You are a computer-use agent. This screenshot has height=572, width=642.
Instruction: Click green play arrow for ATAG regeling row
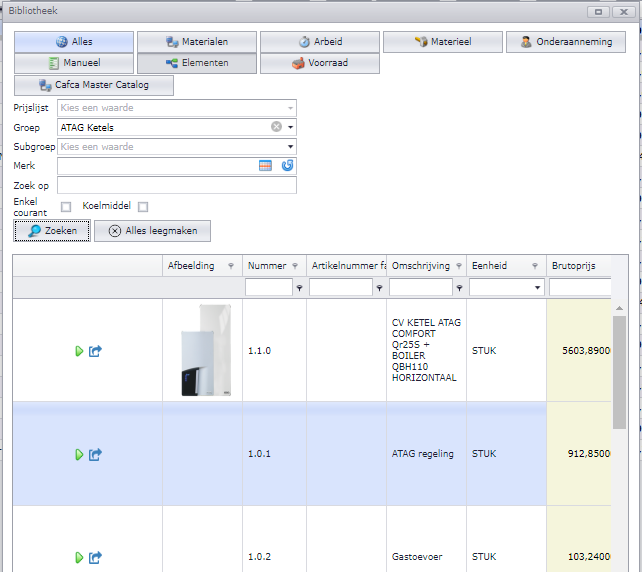tap(79, 454)
